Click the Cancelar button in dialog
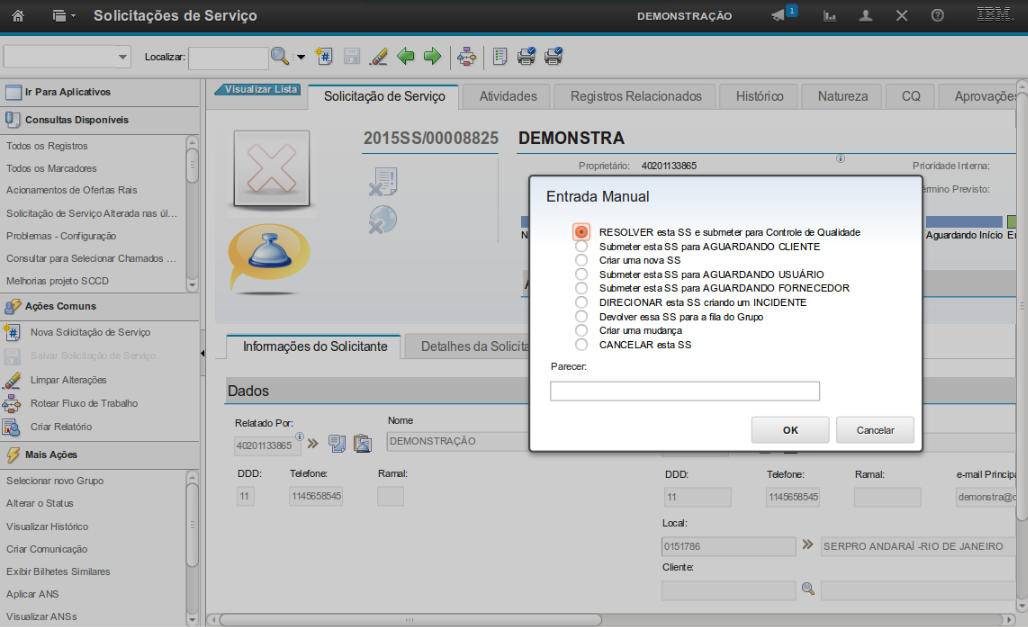This screenshot has width=1028, height=627. click(x=875, y=430)
